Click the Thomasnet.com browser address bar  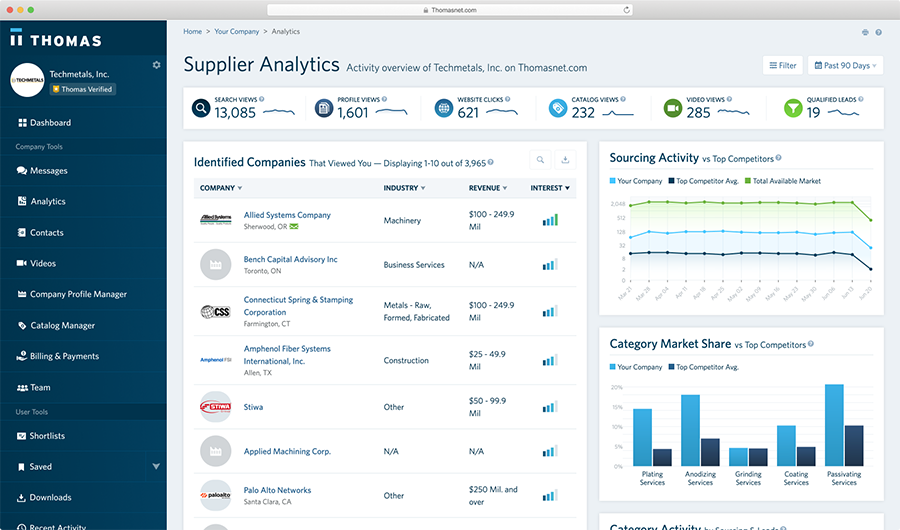tap(450, 10)
